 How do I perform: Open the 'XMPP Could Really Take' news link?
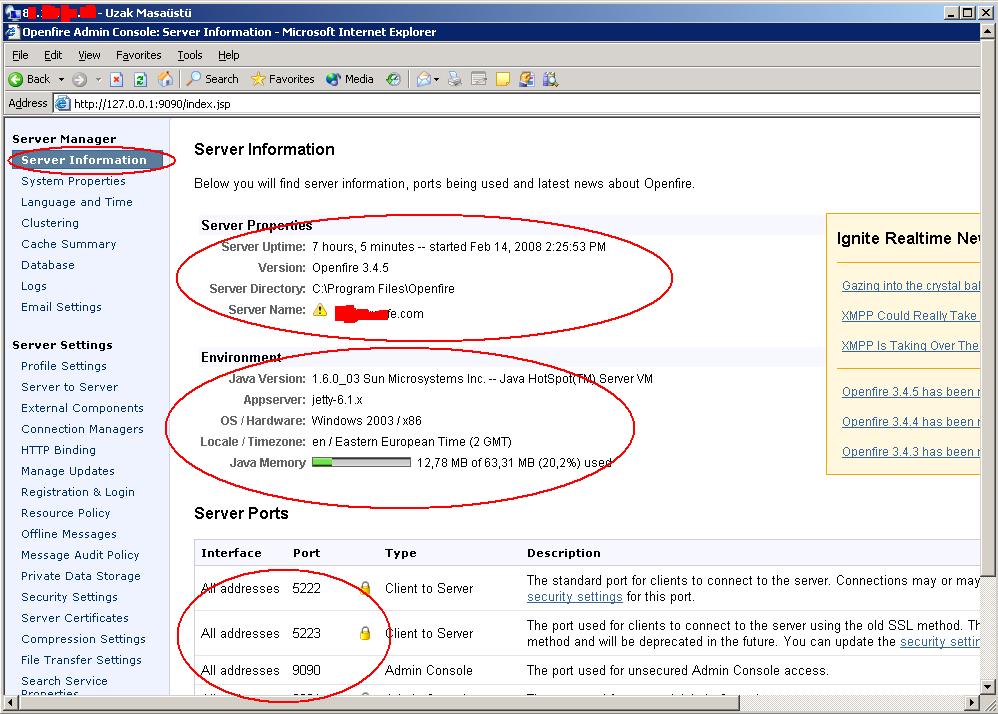909,316
